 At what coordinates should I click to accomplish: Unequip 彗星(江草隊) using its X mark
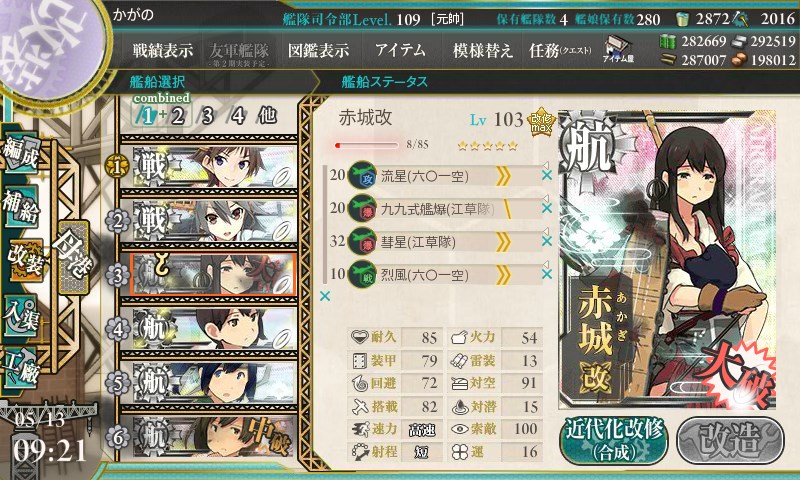546,241
